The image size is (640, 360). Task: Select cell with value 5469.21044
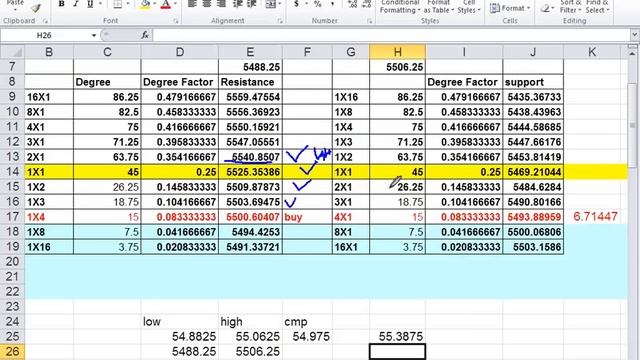(533, 172)
